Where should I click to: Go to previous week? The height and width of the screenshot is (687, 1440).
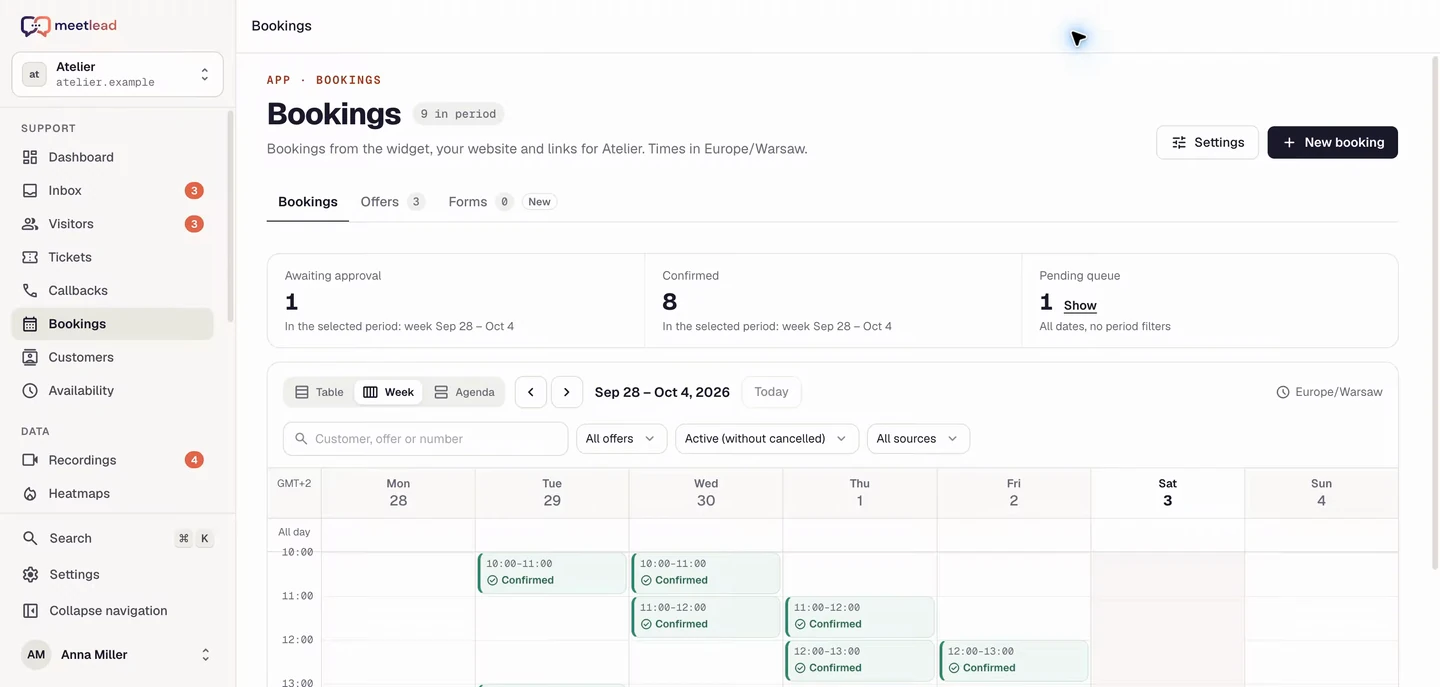pos(531,392)
